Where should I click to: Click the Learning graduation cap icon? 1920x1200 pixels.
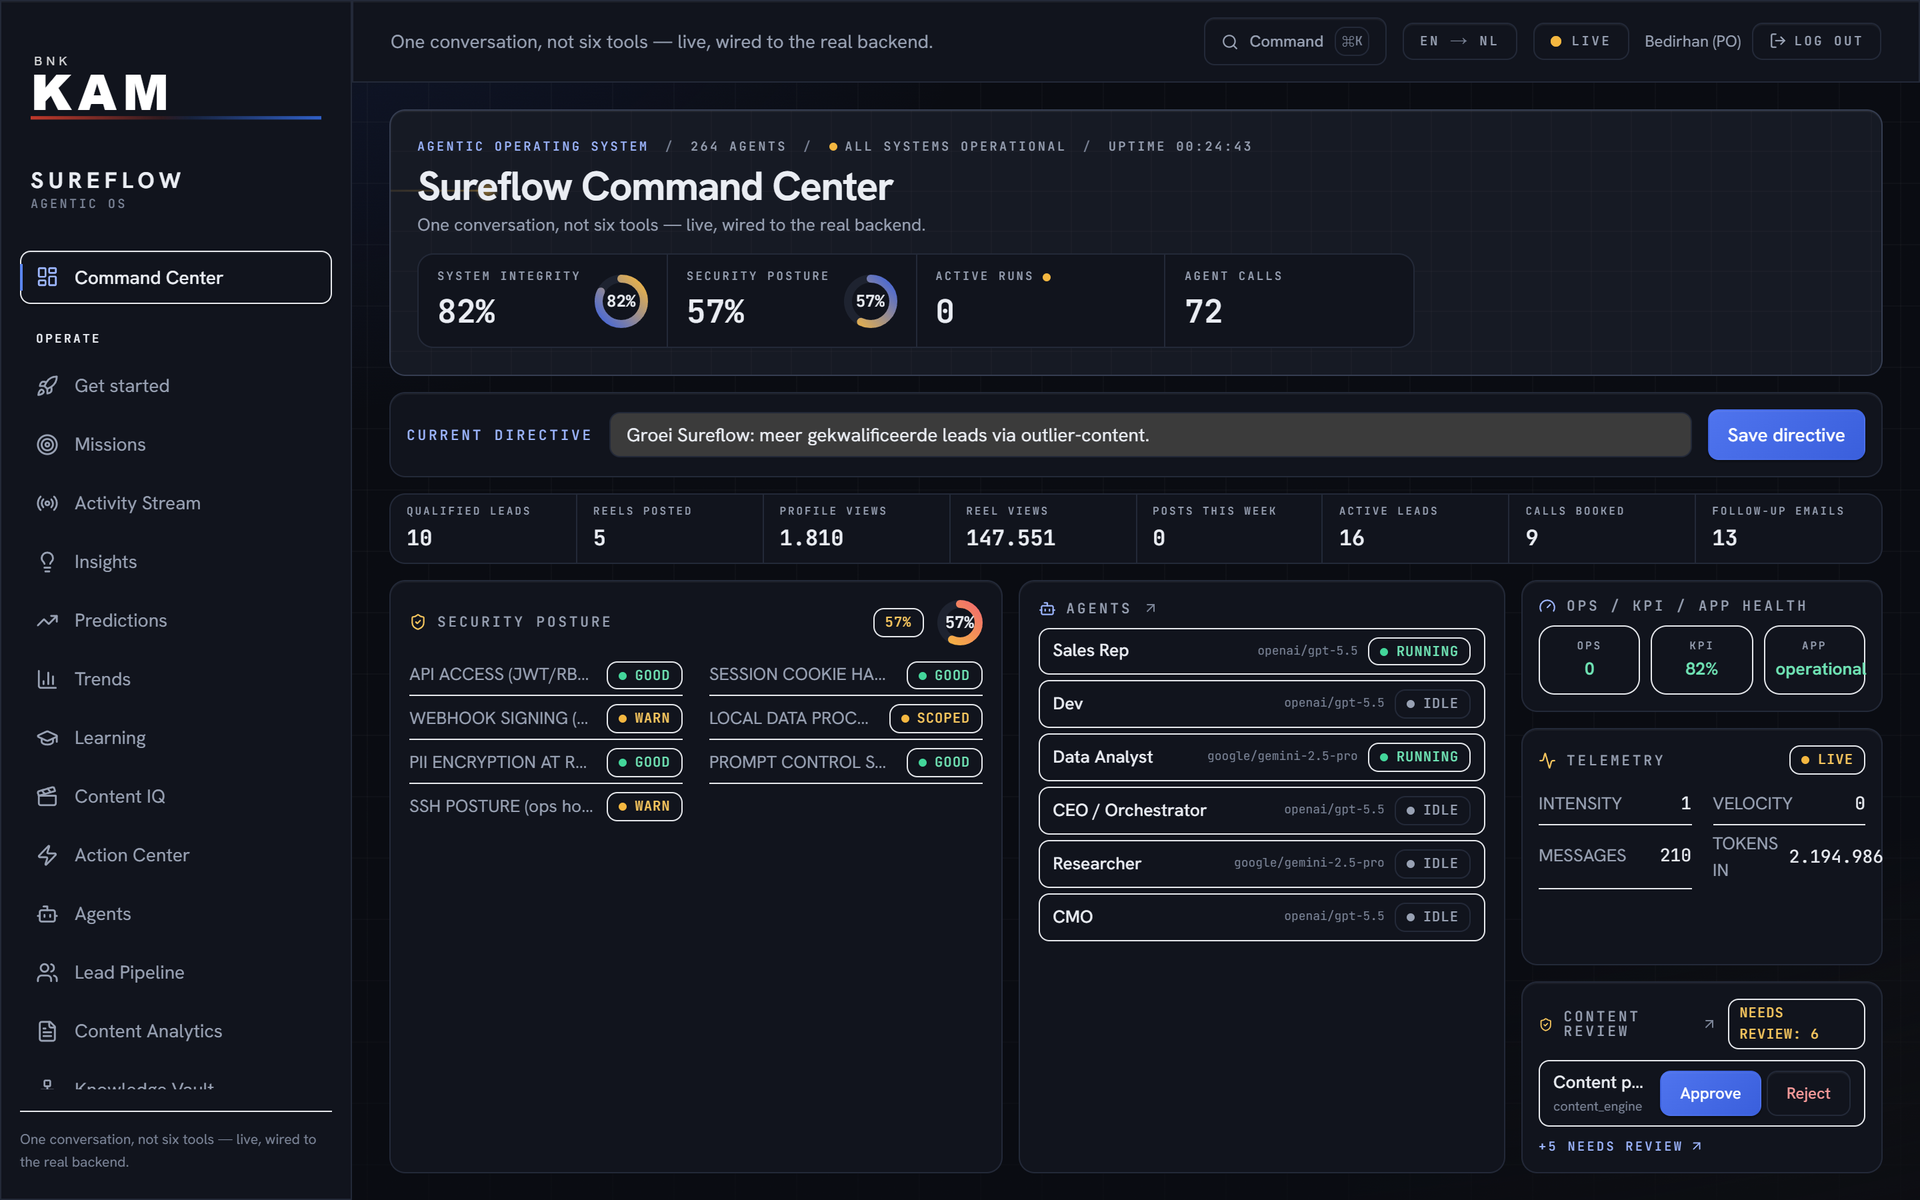(47, 738)
